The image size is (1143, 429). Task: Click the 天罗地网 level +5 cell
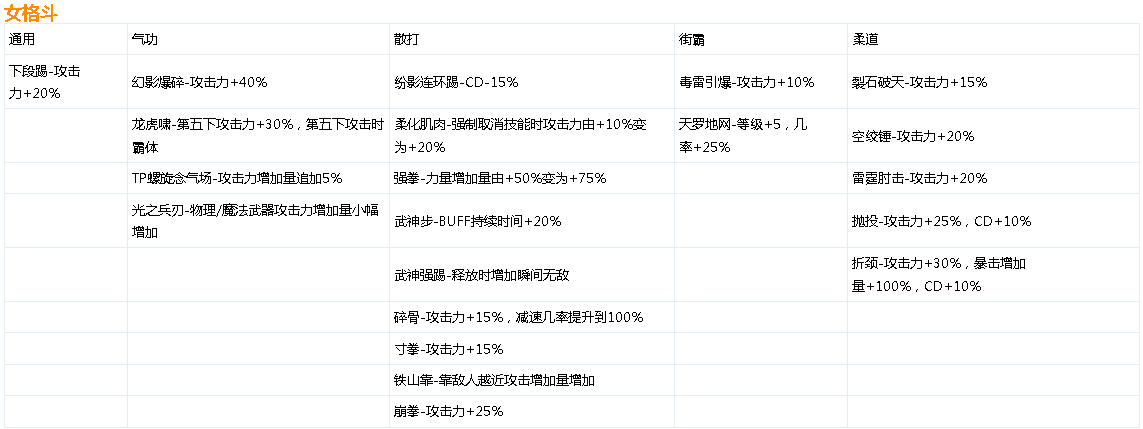[760, 136]
